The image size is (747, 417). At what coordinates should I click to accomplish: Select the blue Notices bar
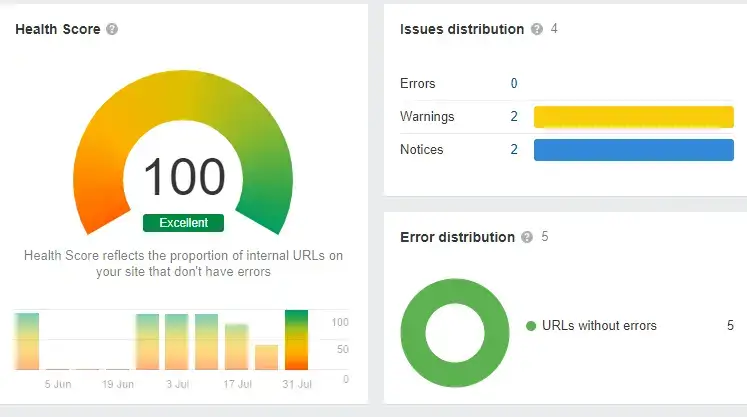pyautogui.click(x=633, y=150)
